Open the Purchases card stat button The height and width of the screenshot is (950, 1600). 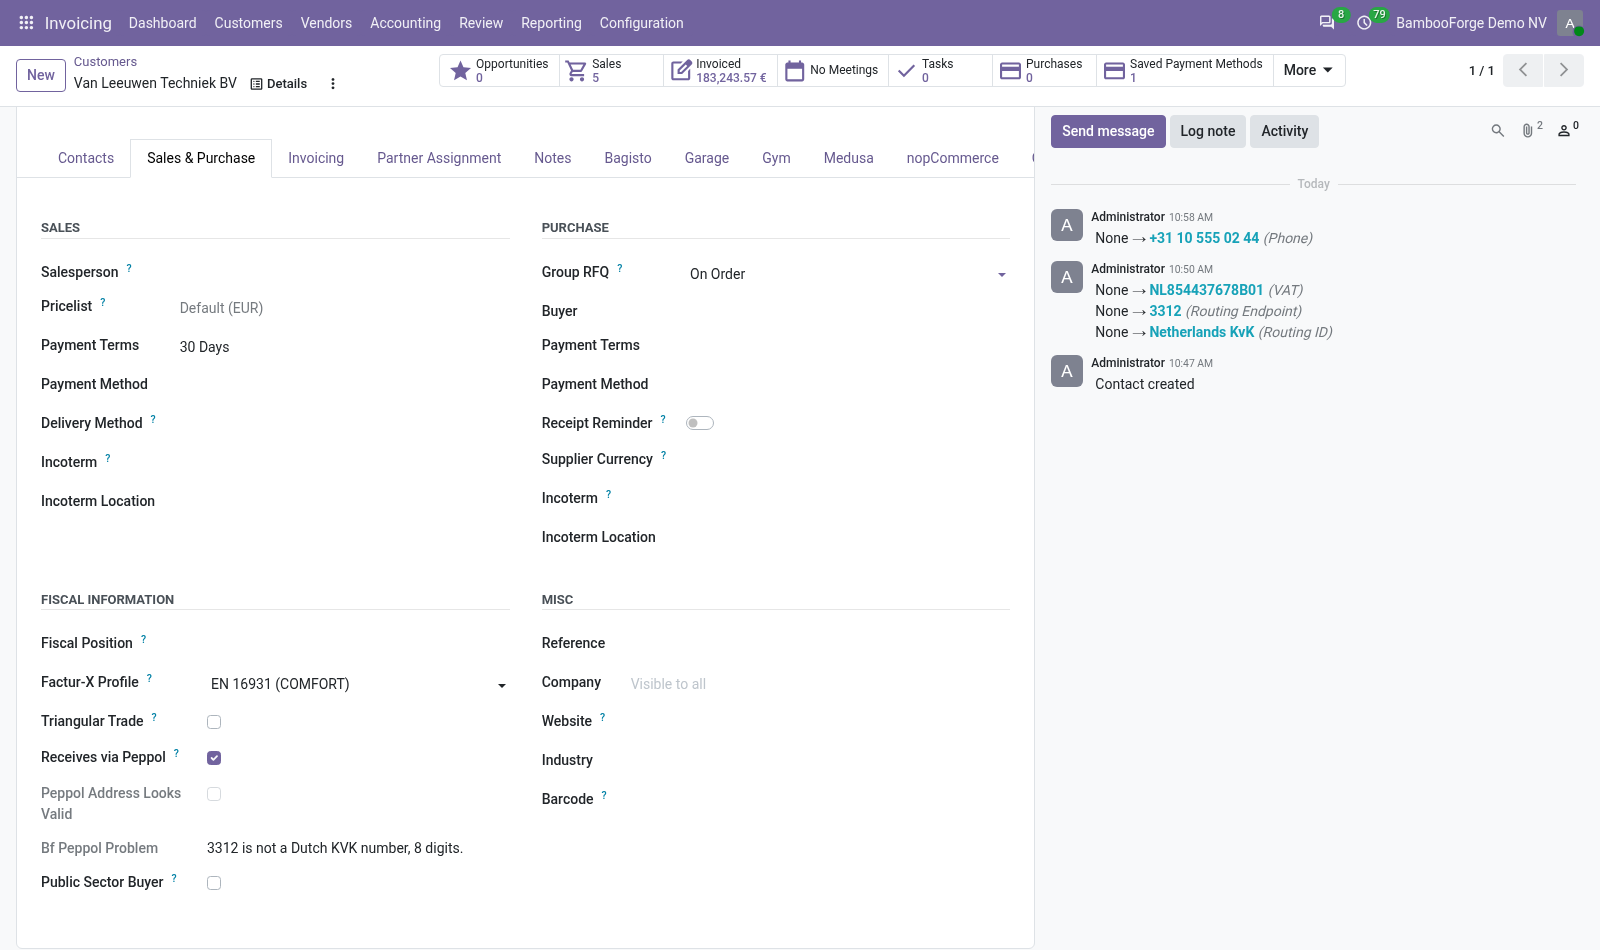click(x=1044, y=71)
